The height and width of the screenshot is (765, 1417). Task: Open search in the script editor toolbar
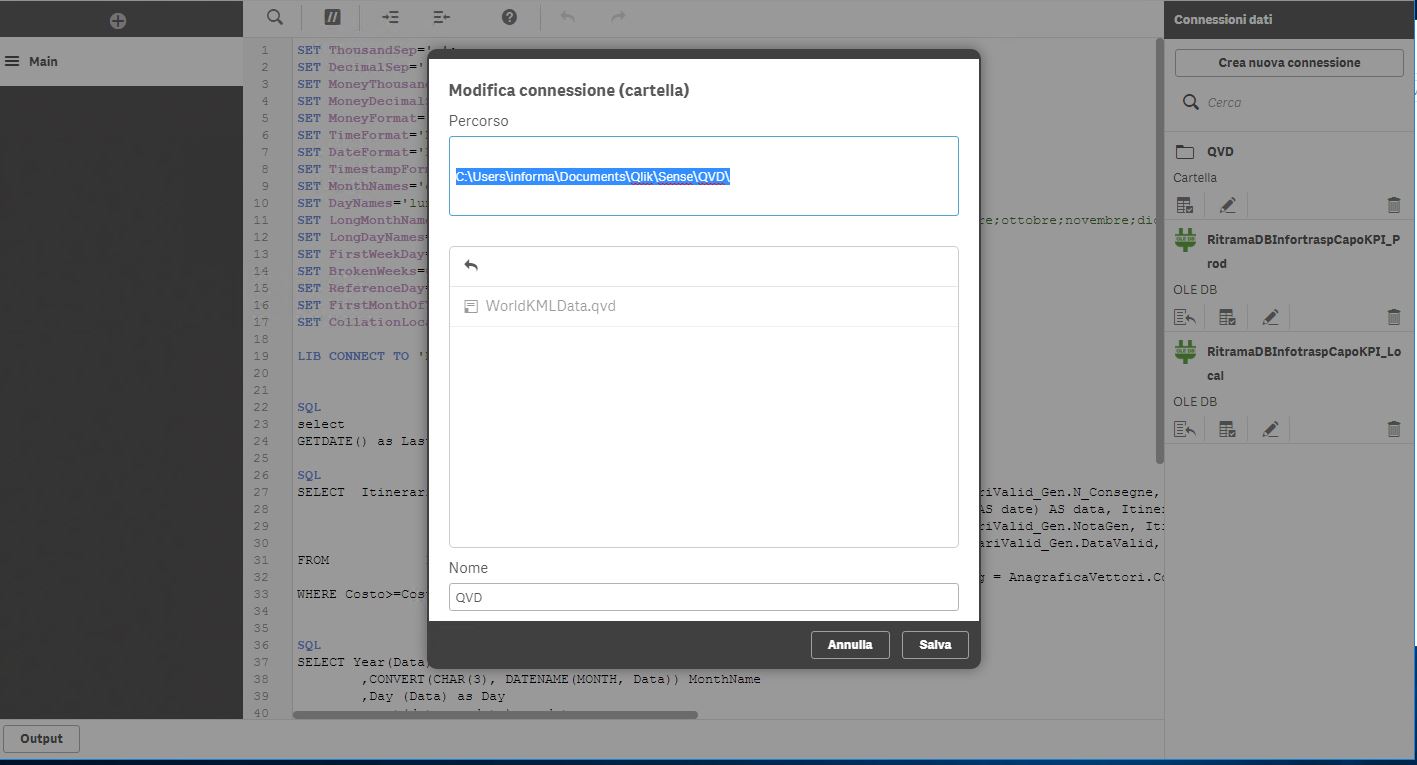(275, 17)
